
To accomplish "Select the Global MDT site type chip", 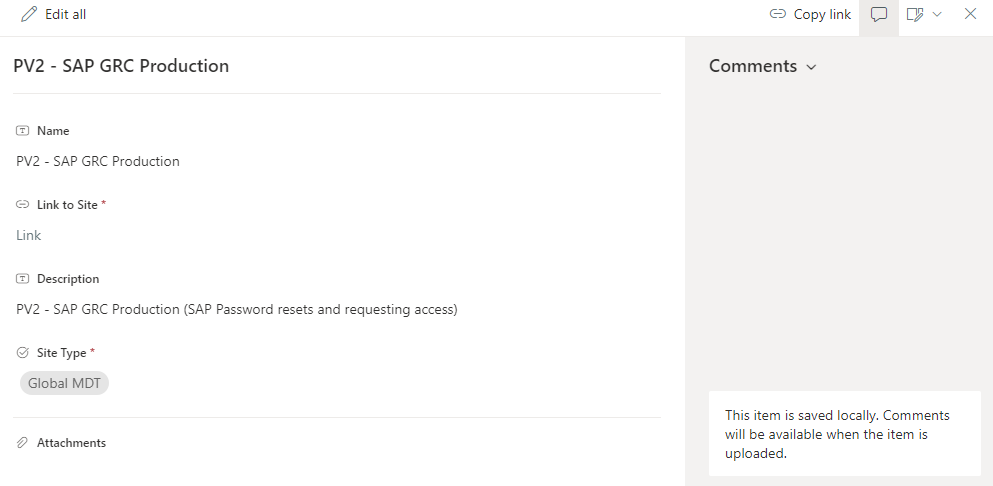I will pos(64,383).
